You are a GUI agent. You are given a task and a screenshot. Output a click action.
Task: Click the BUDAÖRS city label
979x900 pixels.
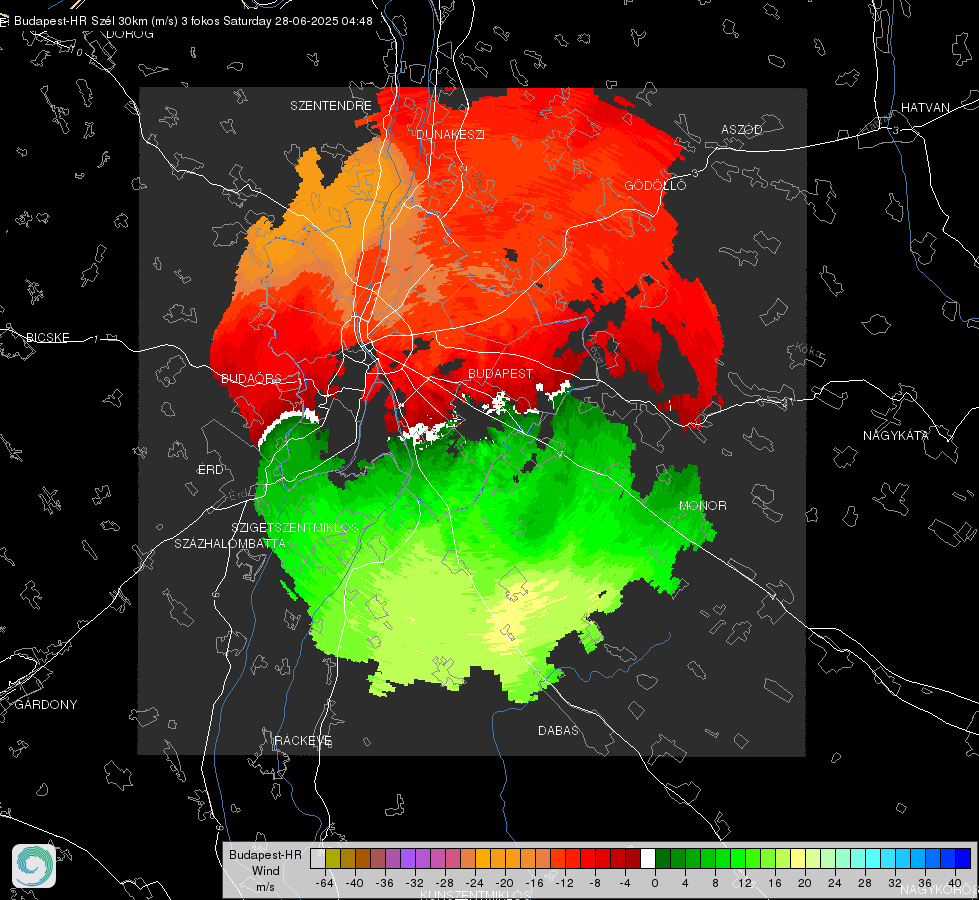coord(251,378)
